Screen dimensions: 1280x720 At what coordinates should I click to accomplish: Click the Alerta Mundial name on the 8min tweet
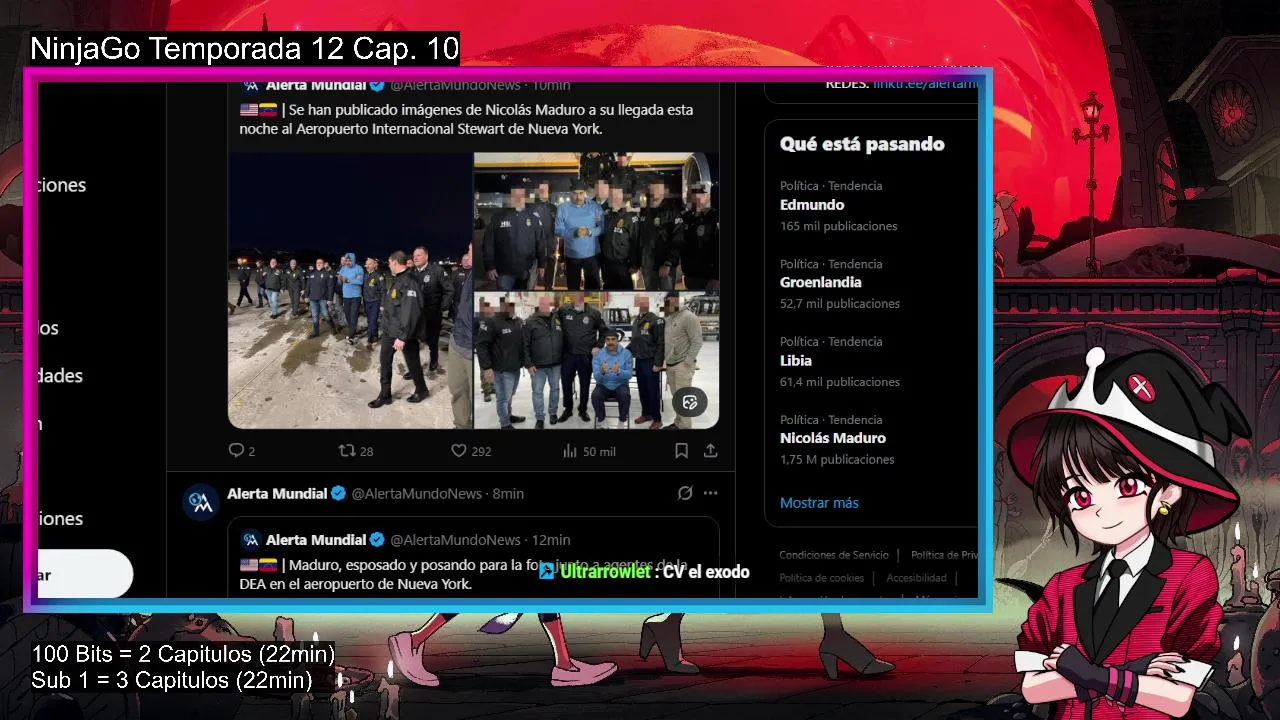[x=277, y=493]
